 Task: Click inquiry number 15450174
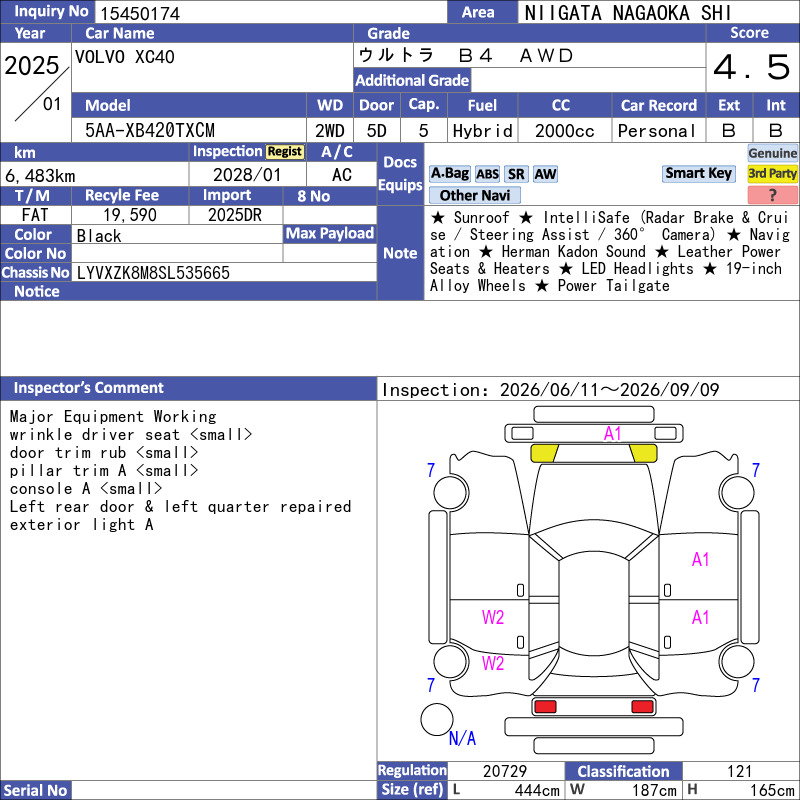tap(140, 14)
